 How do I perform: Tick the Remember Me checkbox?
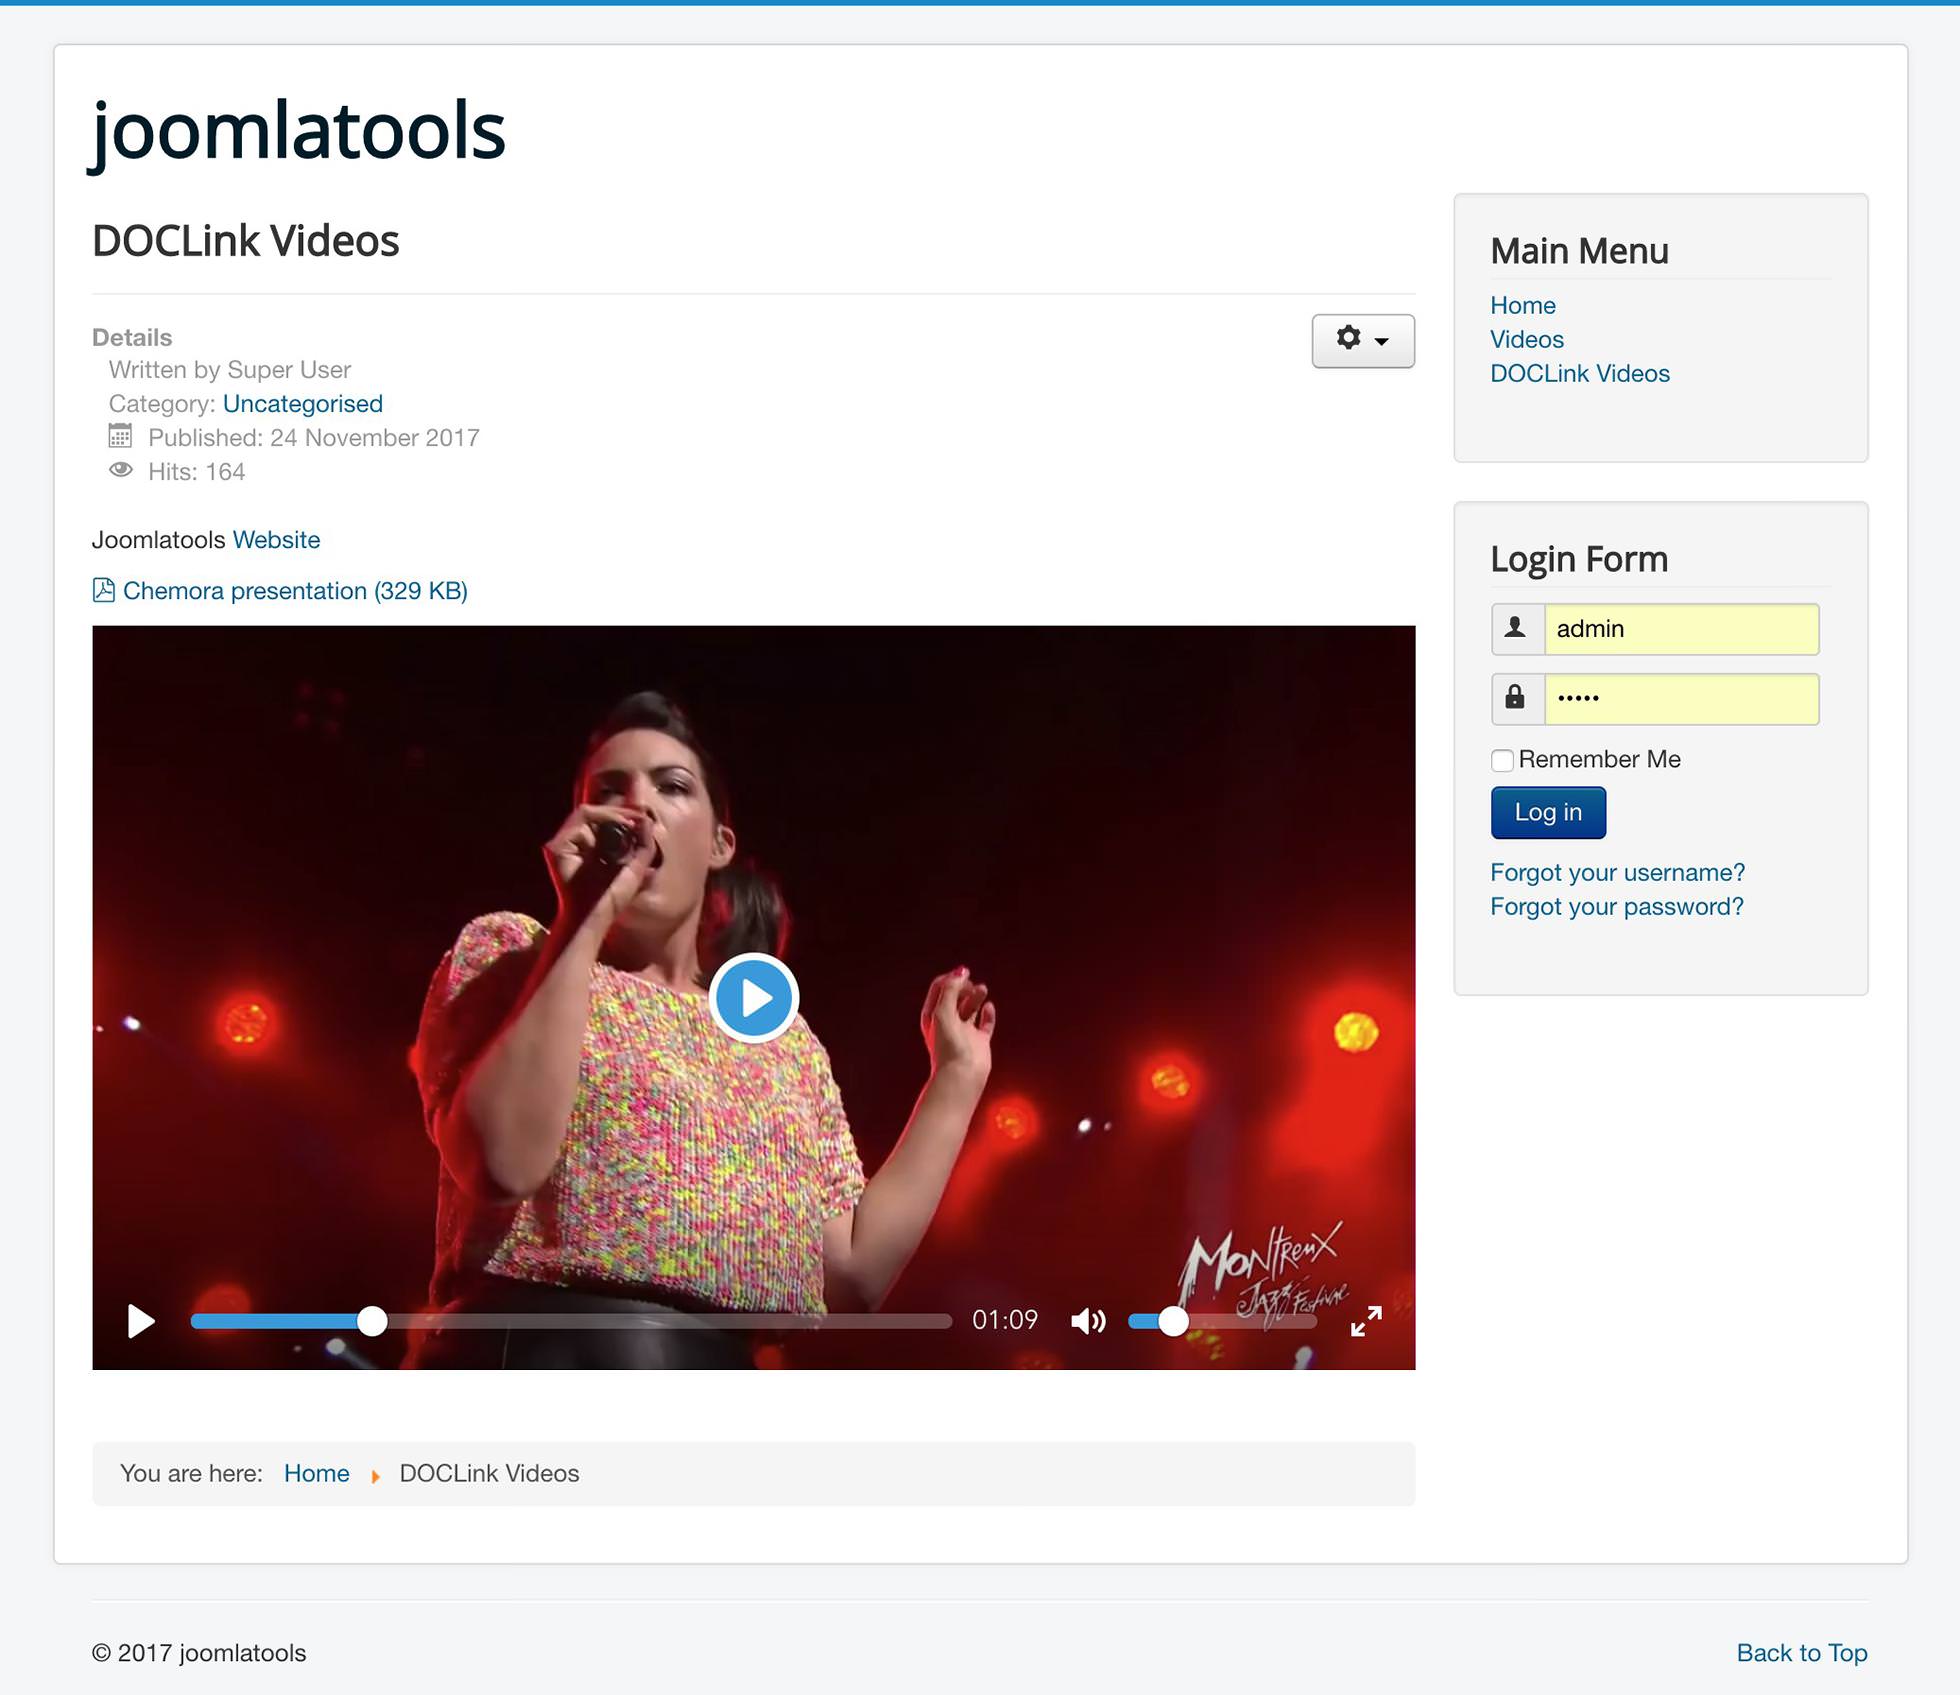click(x=1502, y=760)
